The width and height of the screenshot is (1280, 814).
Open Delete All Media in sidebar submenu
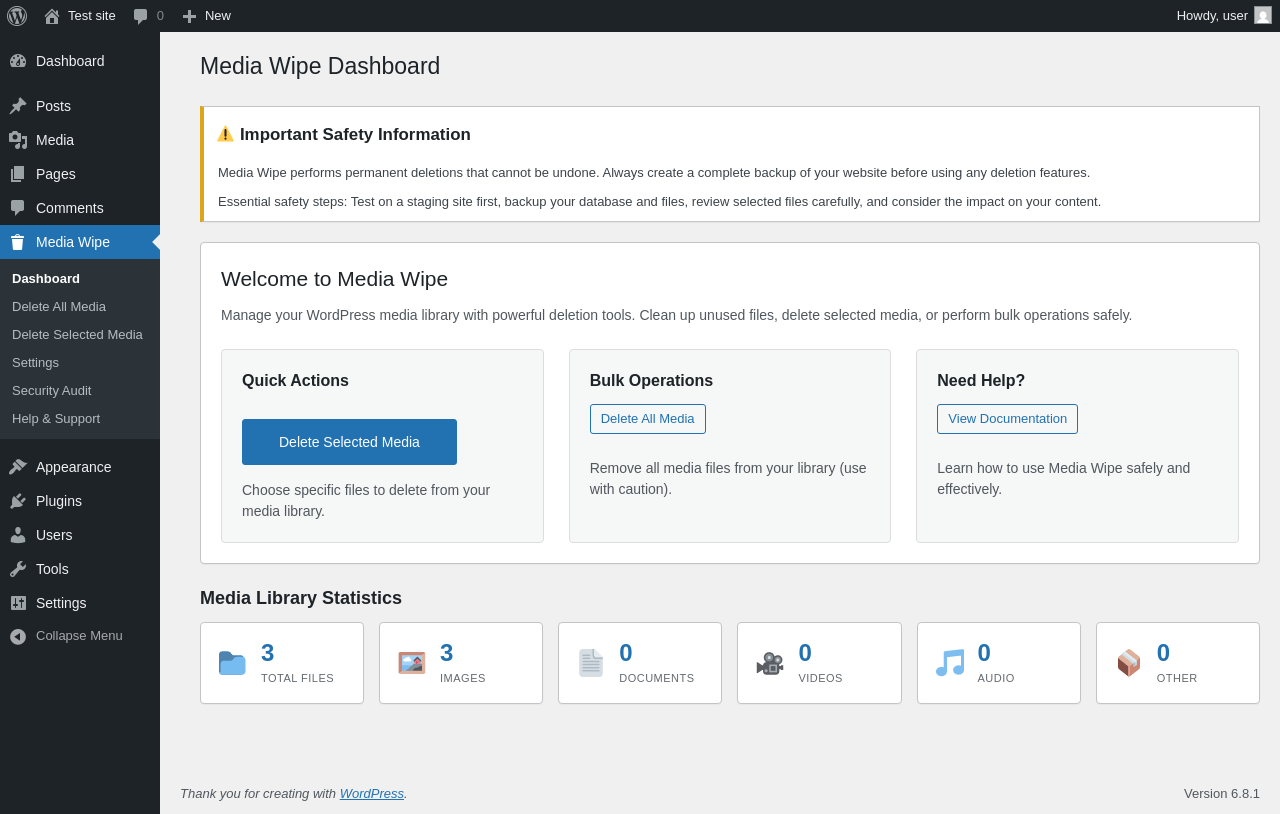pyautogui.click(x=59, y=306)
